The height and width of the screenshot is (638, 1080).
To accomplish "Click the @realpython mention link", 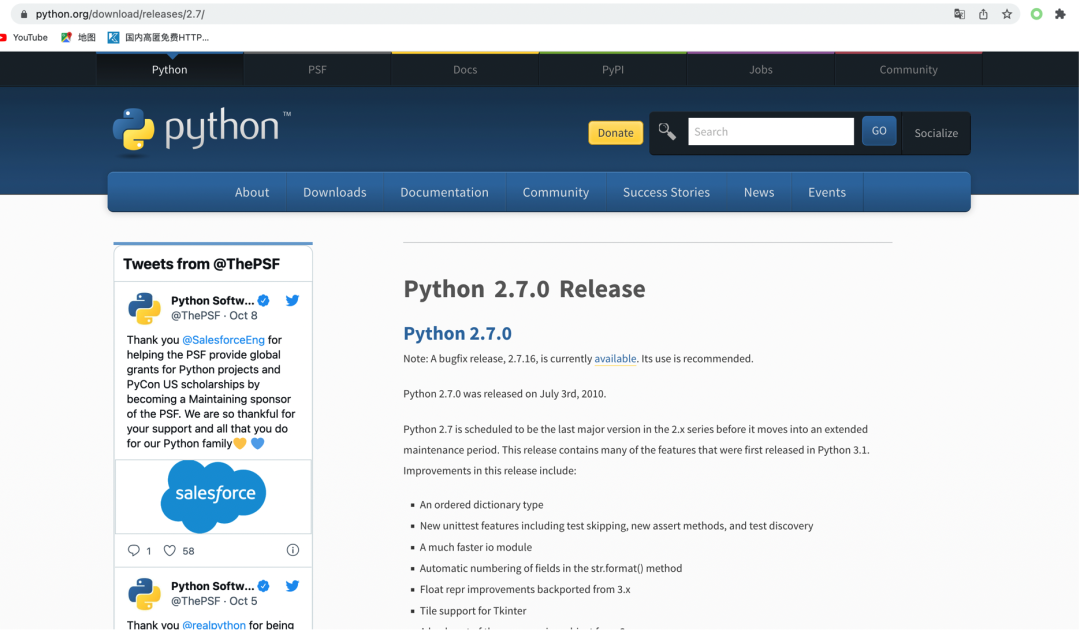I will (214, 625).
